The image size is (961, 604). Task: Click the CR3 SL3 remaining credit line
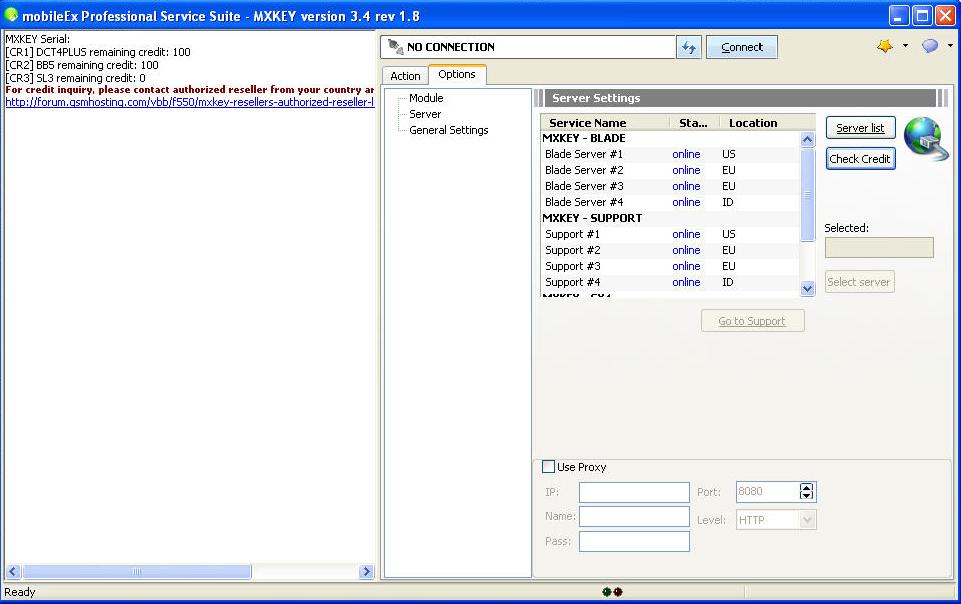(75, 78)
